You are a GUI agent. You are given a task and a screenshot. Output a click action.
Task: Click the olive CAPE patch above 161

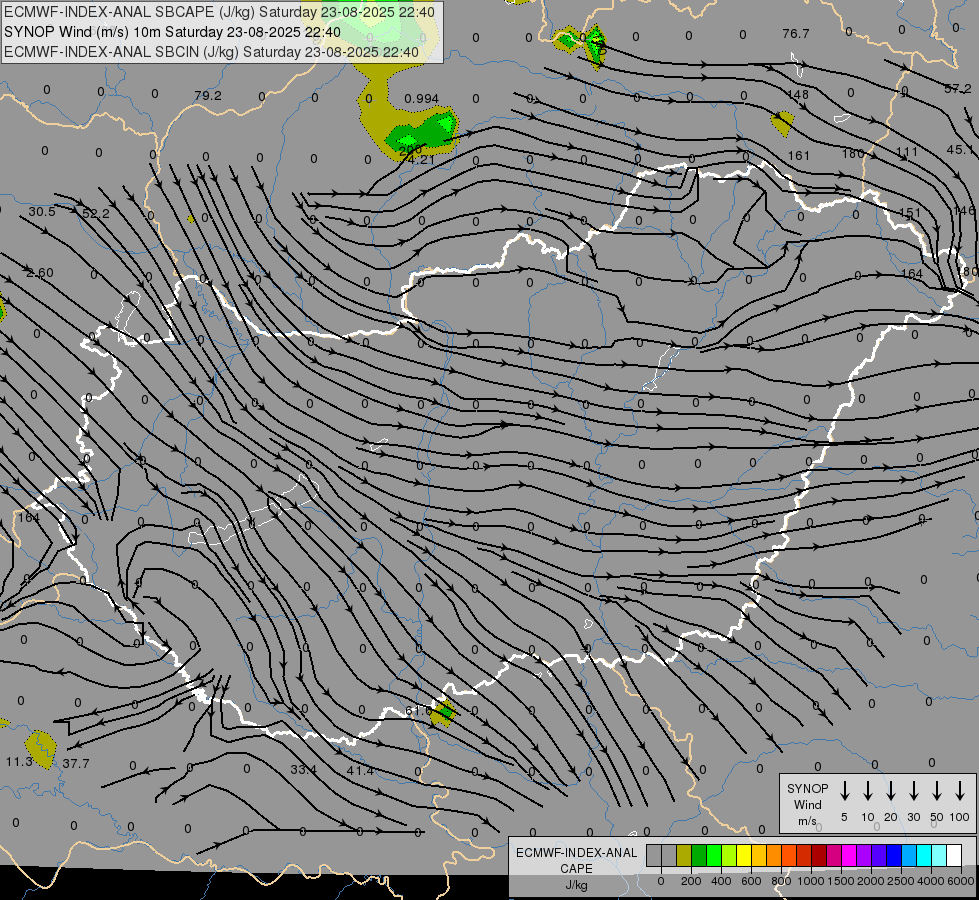783,123
